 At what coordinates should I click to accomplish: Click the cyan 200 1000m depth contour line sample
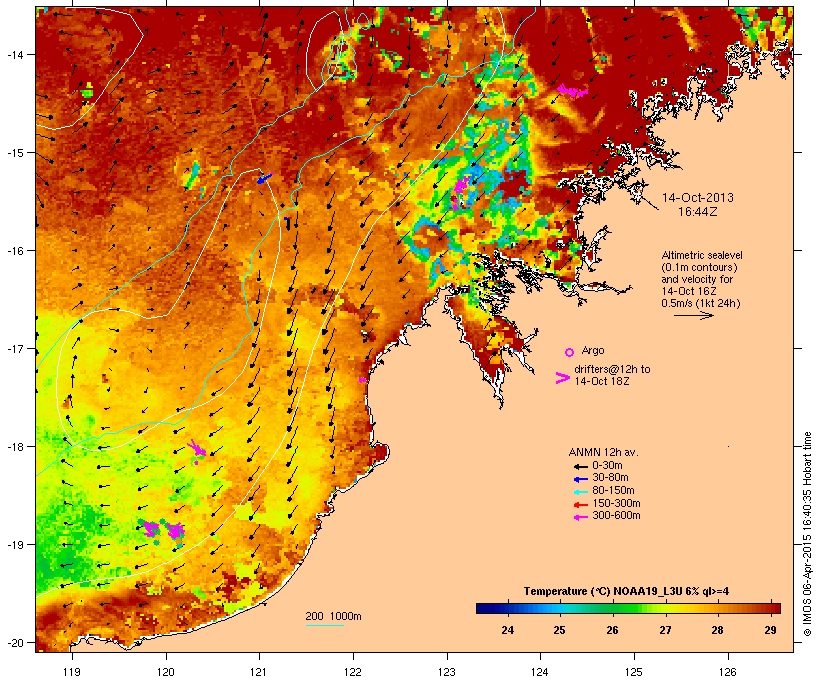click(324, 625)
